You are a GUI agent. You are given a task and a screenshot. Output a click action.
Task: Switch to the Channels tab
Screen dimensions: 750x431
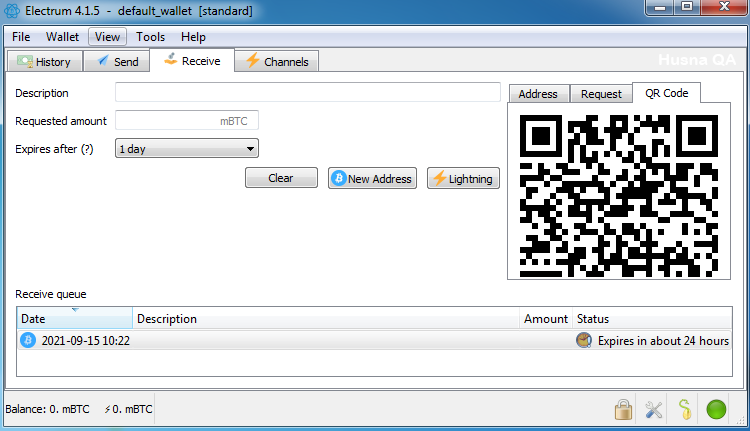click(276, 62)
